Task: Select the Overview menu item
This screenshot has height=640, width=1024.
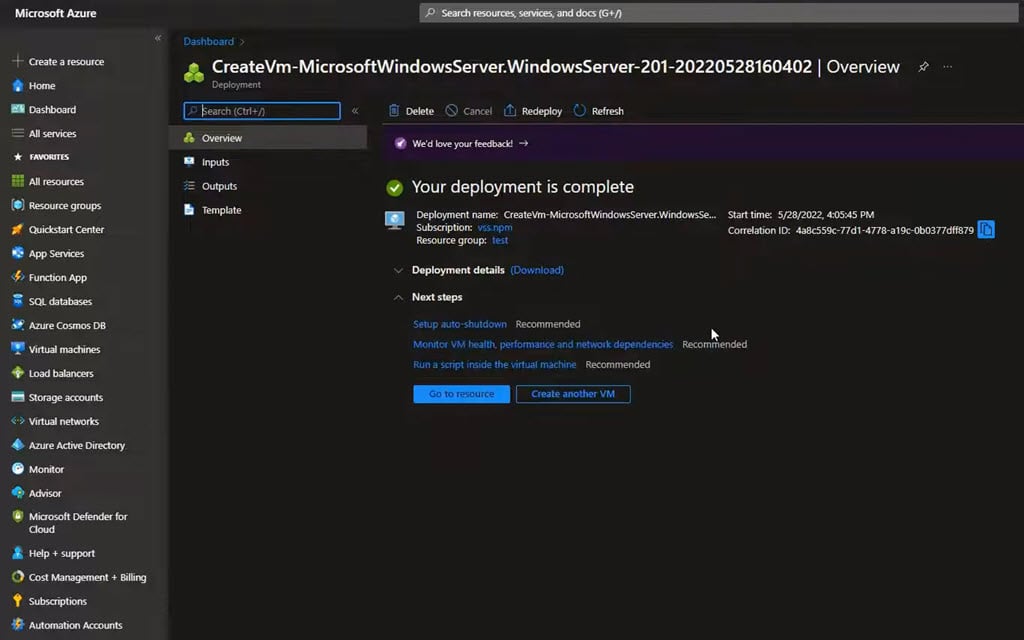Action: tap(268, 138)
